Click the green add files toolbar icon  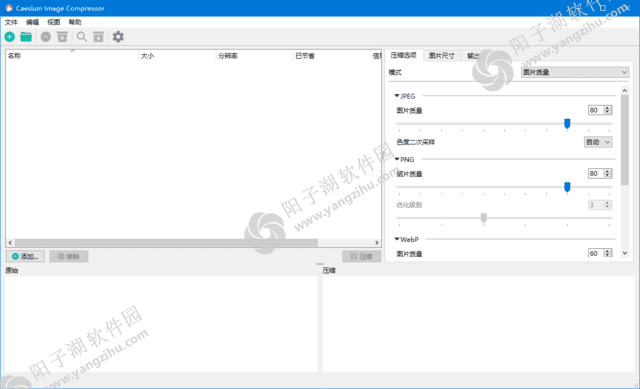click(x=10, y=37)
